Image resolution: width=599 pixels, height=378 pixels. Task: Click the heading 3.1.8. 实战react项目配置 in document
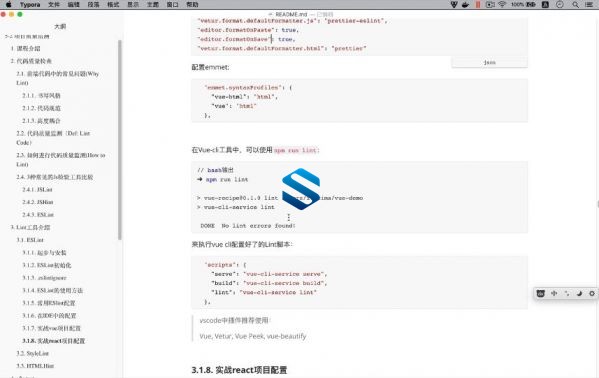[x=240, y=370]
